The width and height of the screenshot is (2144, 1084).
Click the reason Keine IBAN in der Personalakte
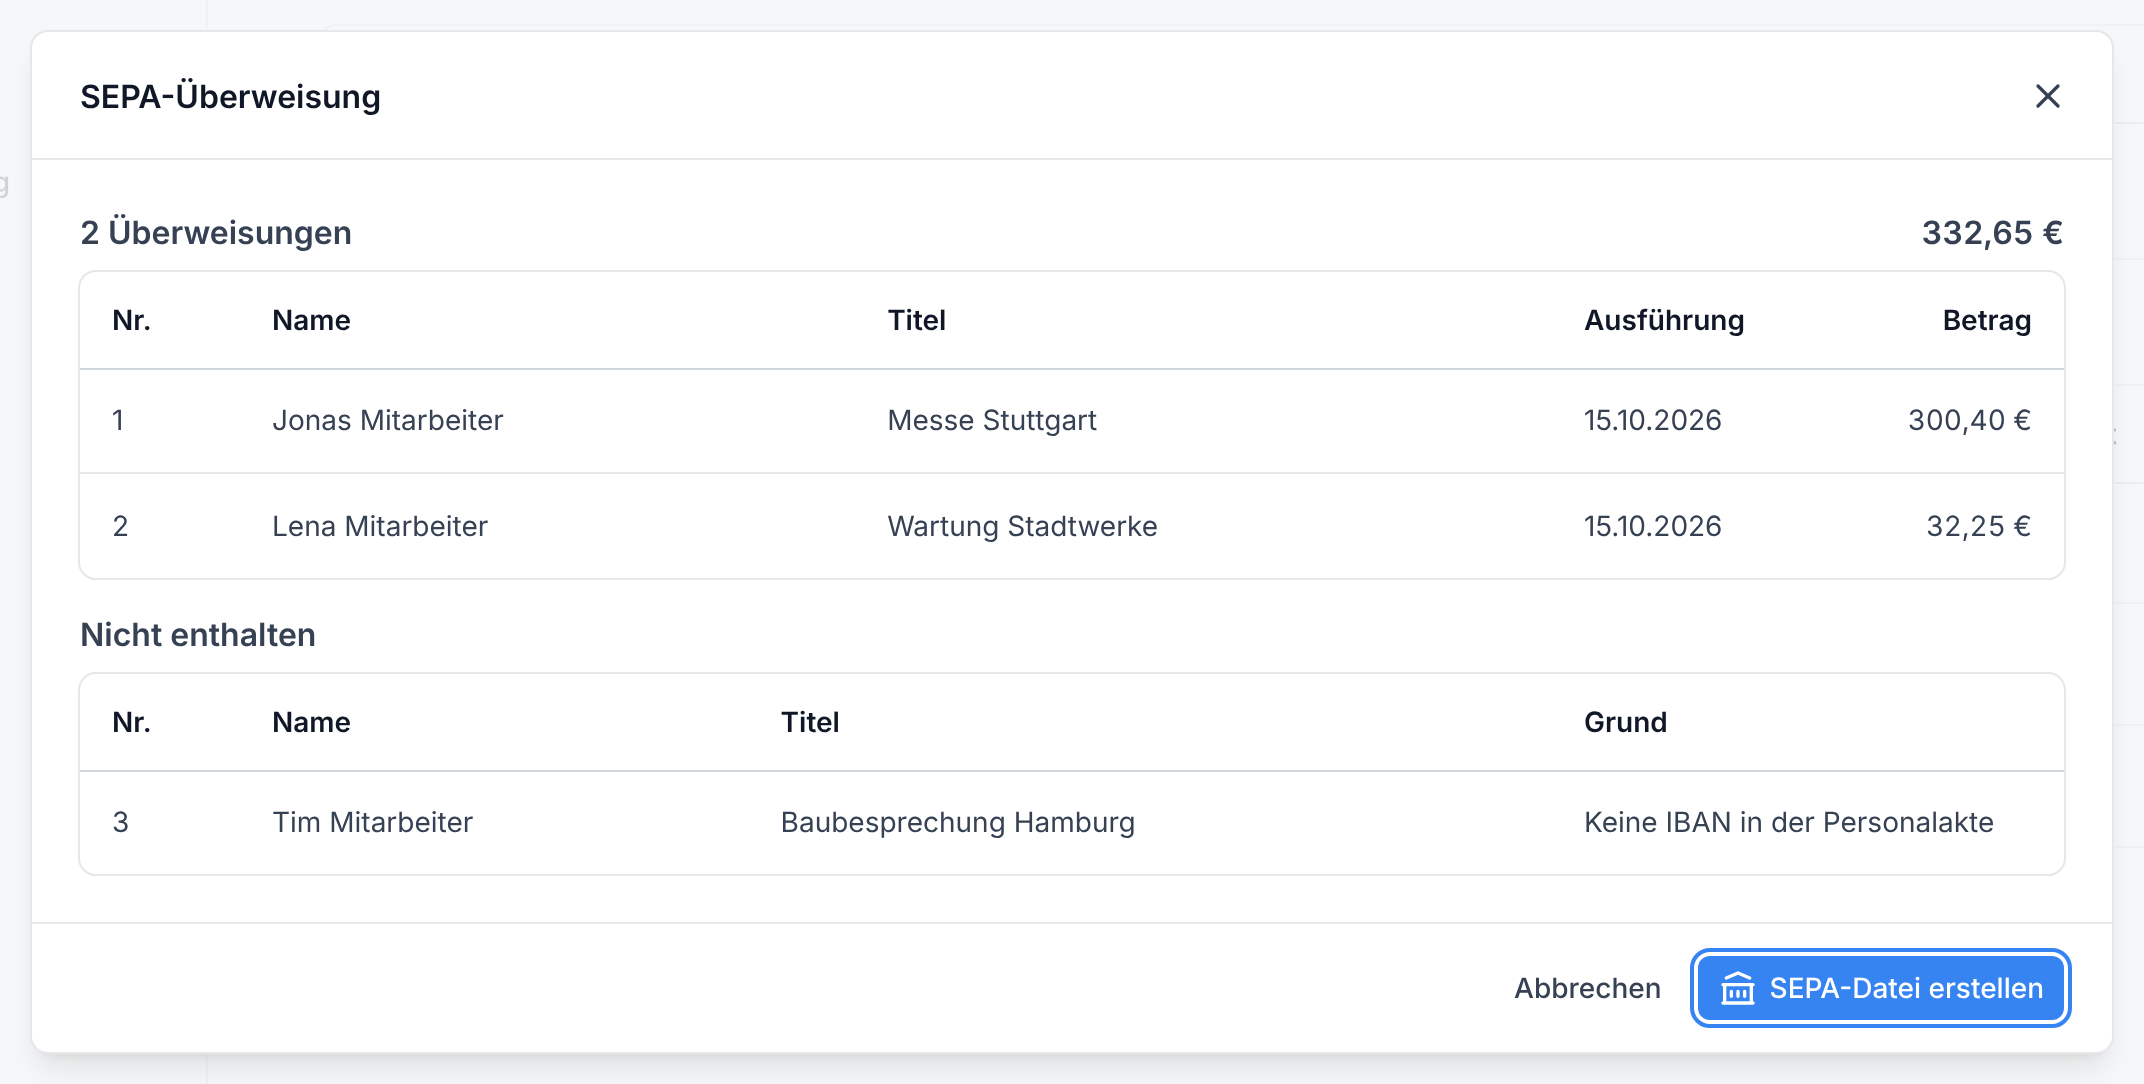point(1788,822)
